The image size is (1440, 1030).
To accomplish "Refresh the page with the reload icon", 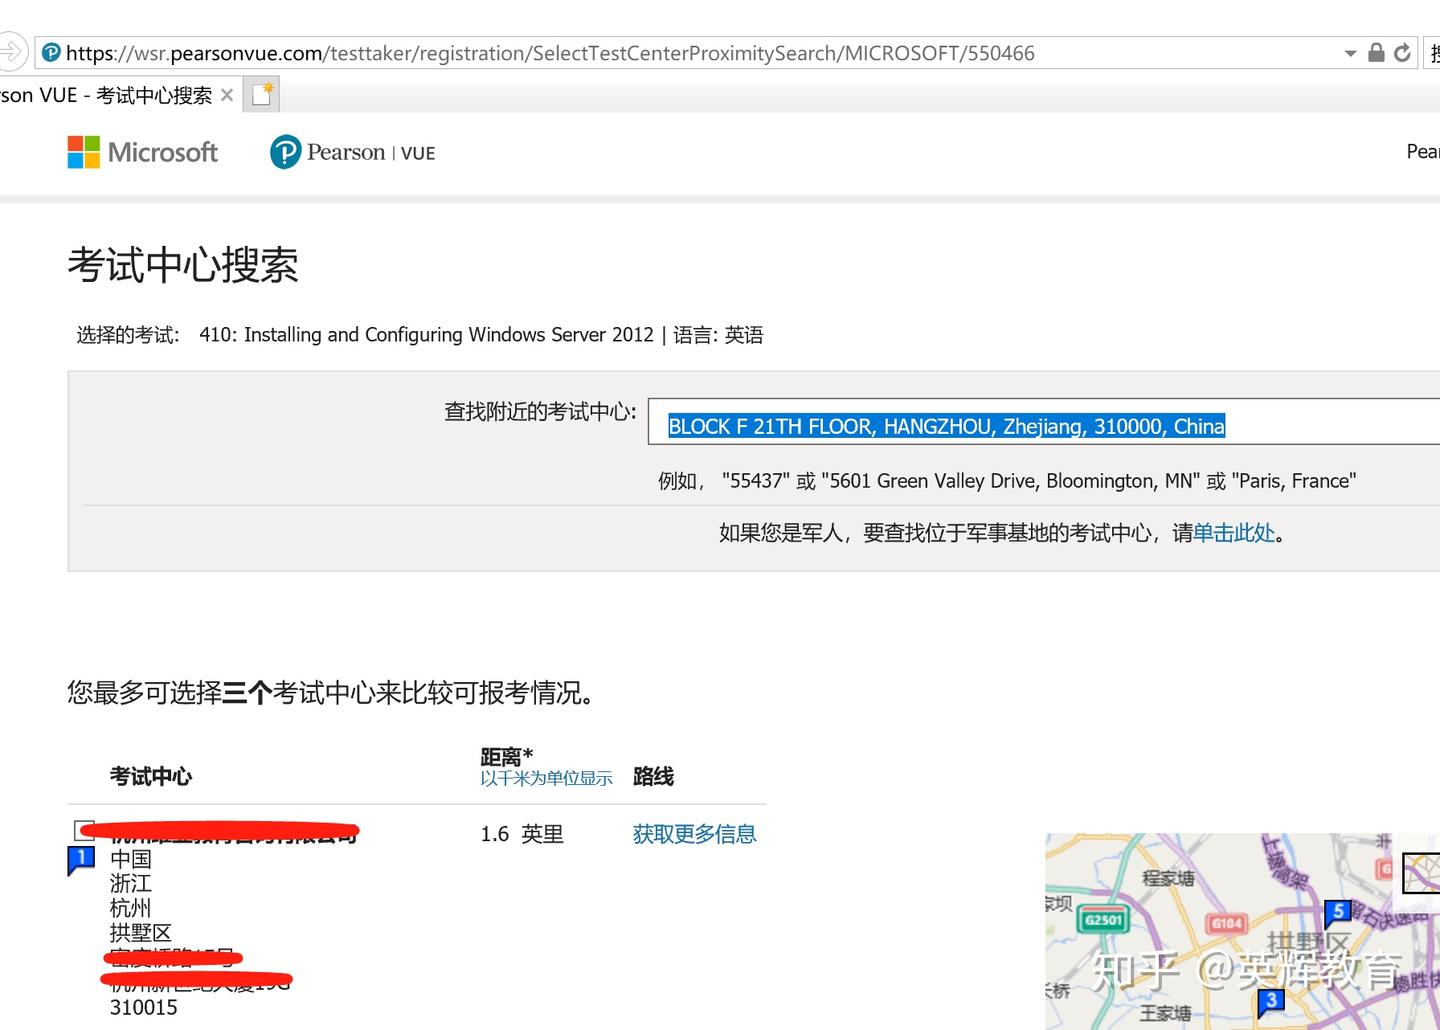I will click(x=1402, y=51).
